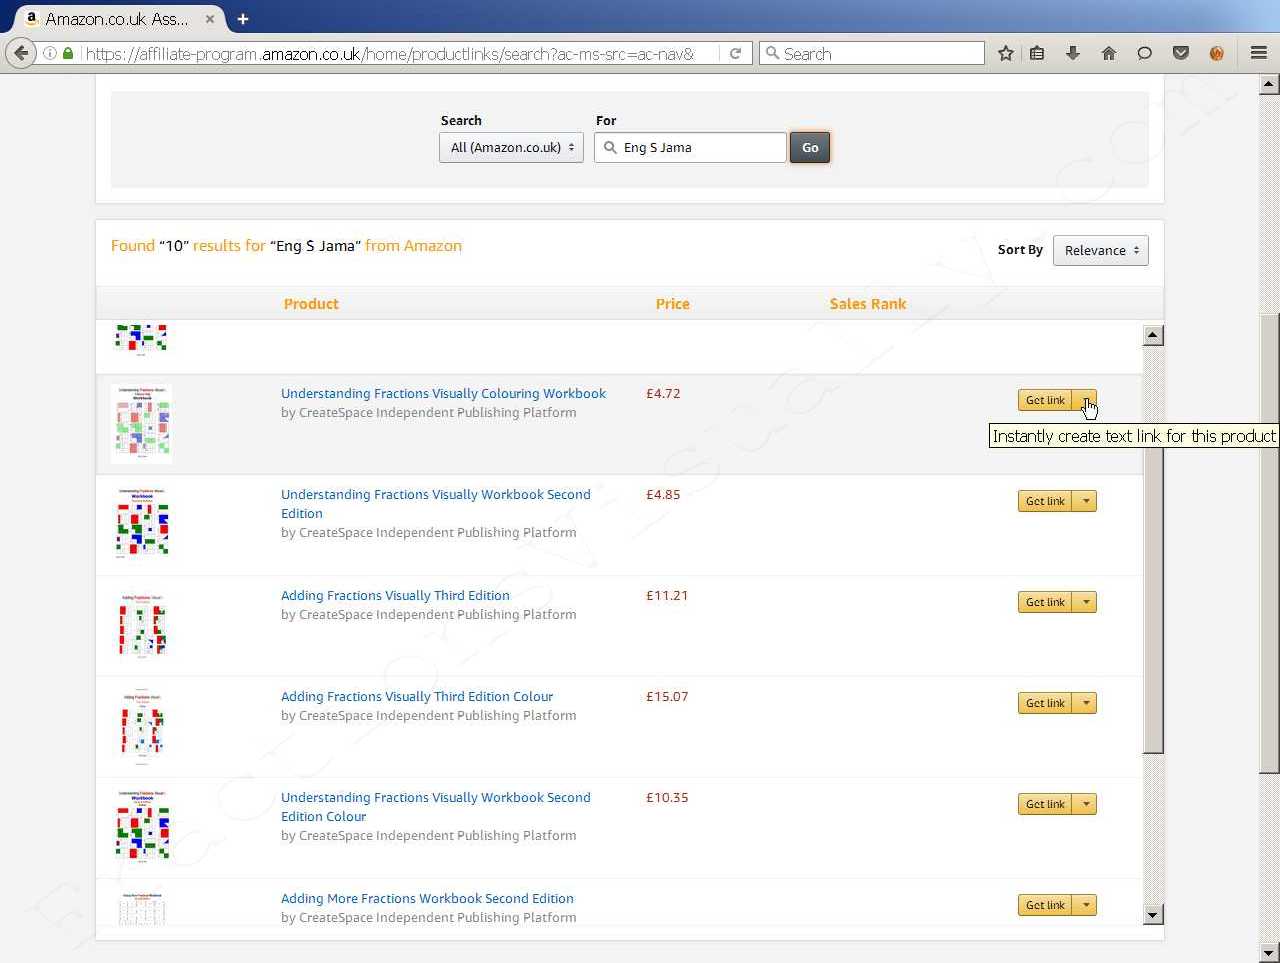Reload the page with the refresh icon
1280x963 pixels.
click(735, 53)
